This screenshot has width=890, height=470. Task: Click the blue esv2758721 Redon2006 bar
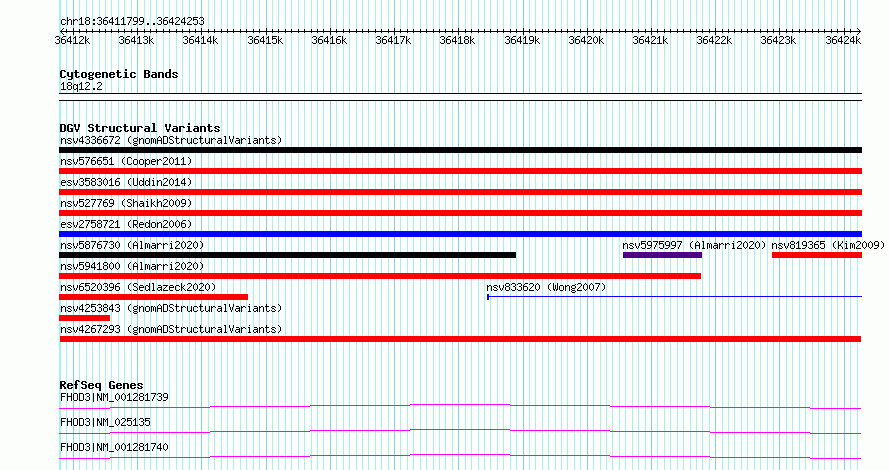pos(460,234)
